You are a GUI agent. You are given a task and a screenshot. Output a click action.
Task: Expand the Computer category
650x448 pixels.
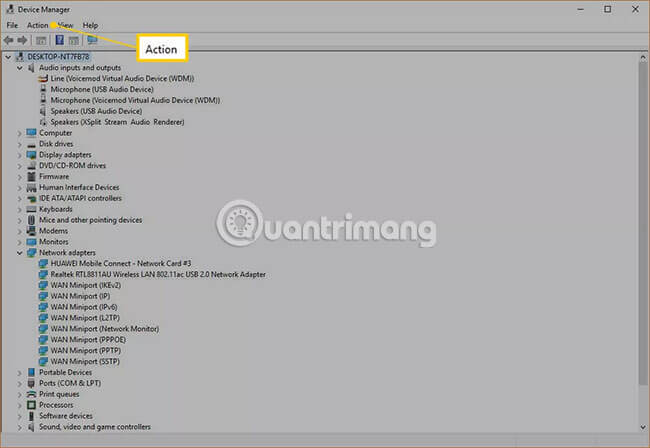coord(19,133)
